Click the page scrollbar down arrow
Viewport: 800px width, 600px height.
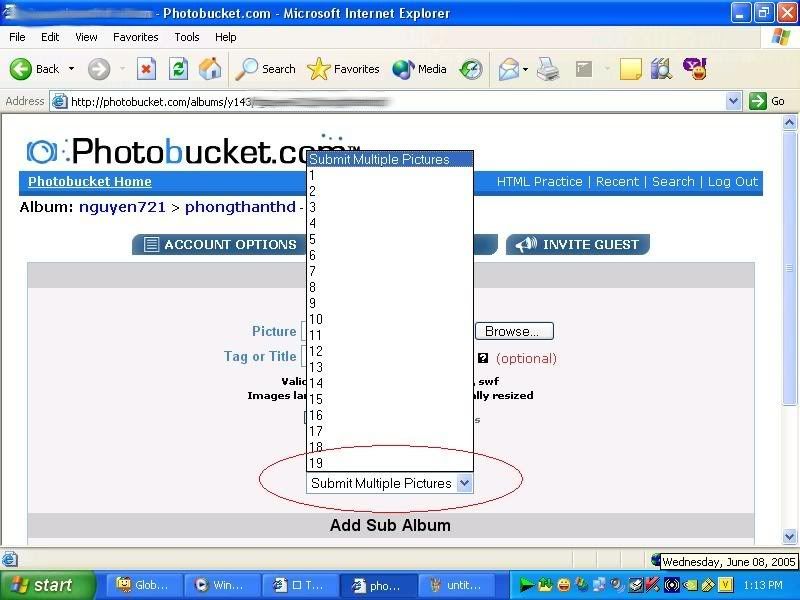(789, 536)
